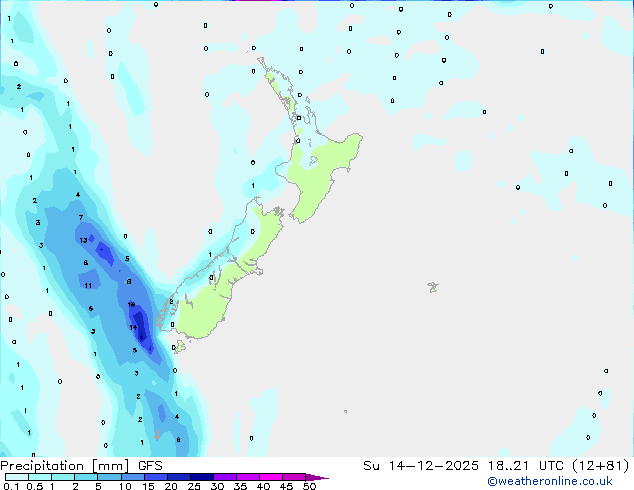This screenshot has width=634, height=490.
Task: Select the 5 to 10 mm legend color
Action: pyautogui.click(x=109, y=477)
